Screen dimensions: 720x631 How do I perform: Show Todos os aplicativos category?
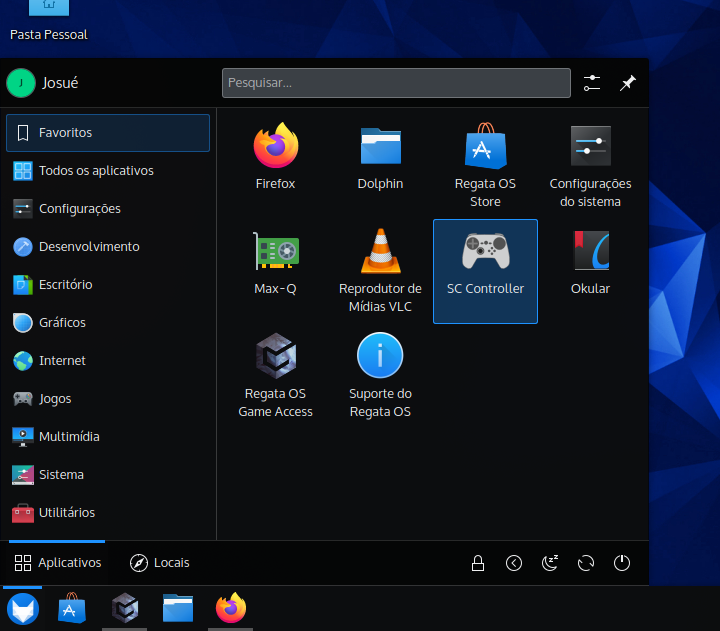[108, 171]
